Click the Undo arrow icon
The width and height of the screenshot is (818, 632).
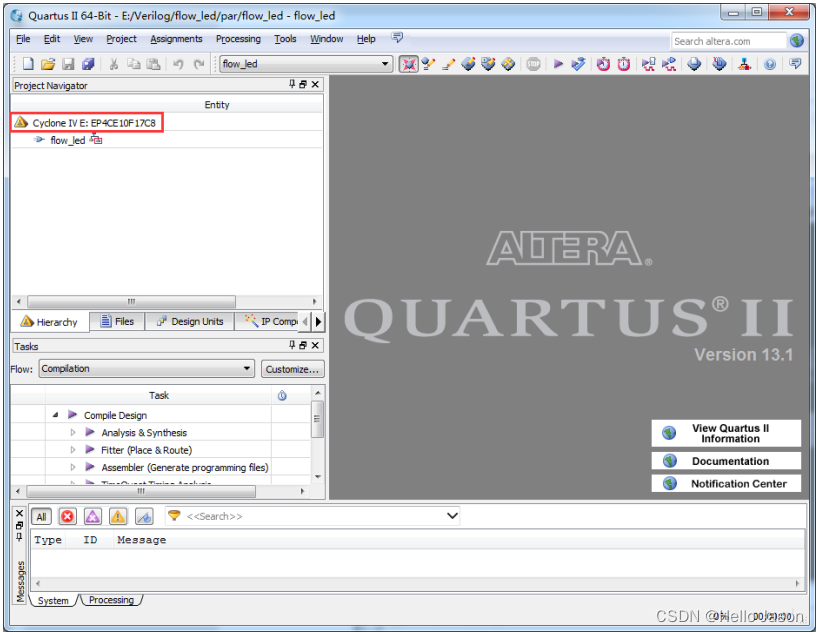[178, 64]
